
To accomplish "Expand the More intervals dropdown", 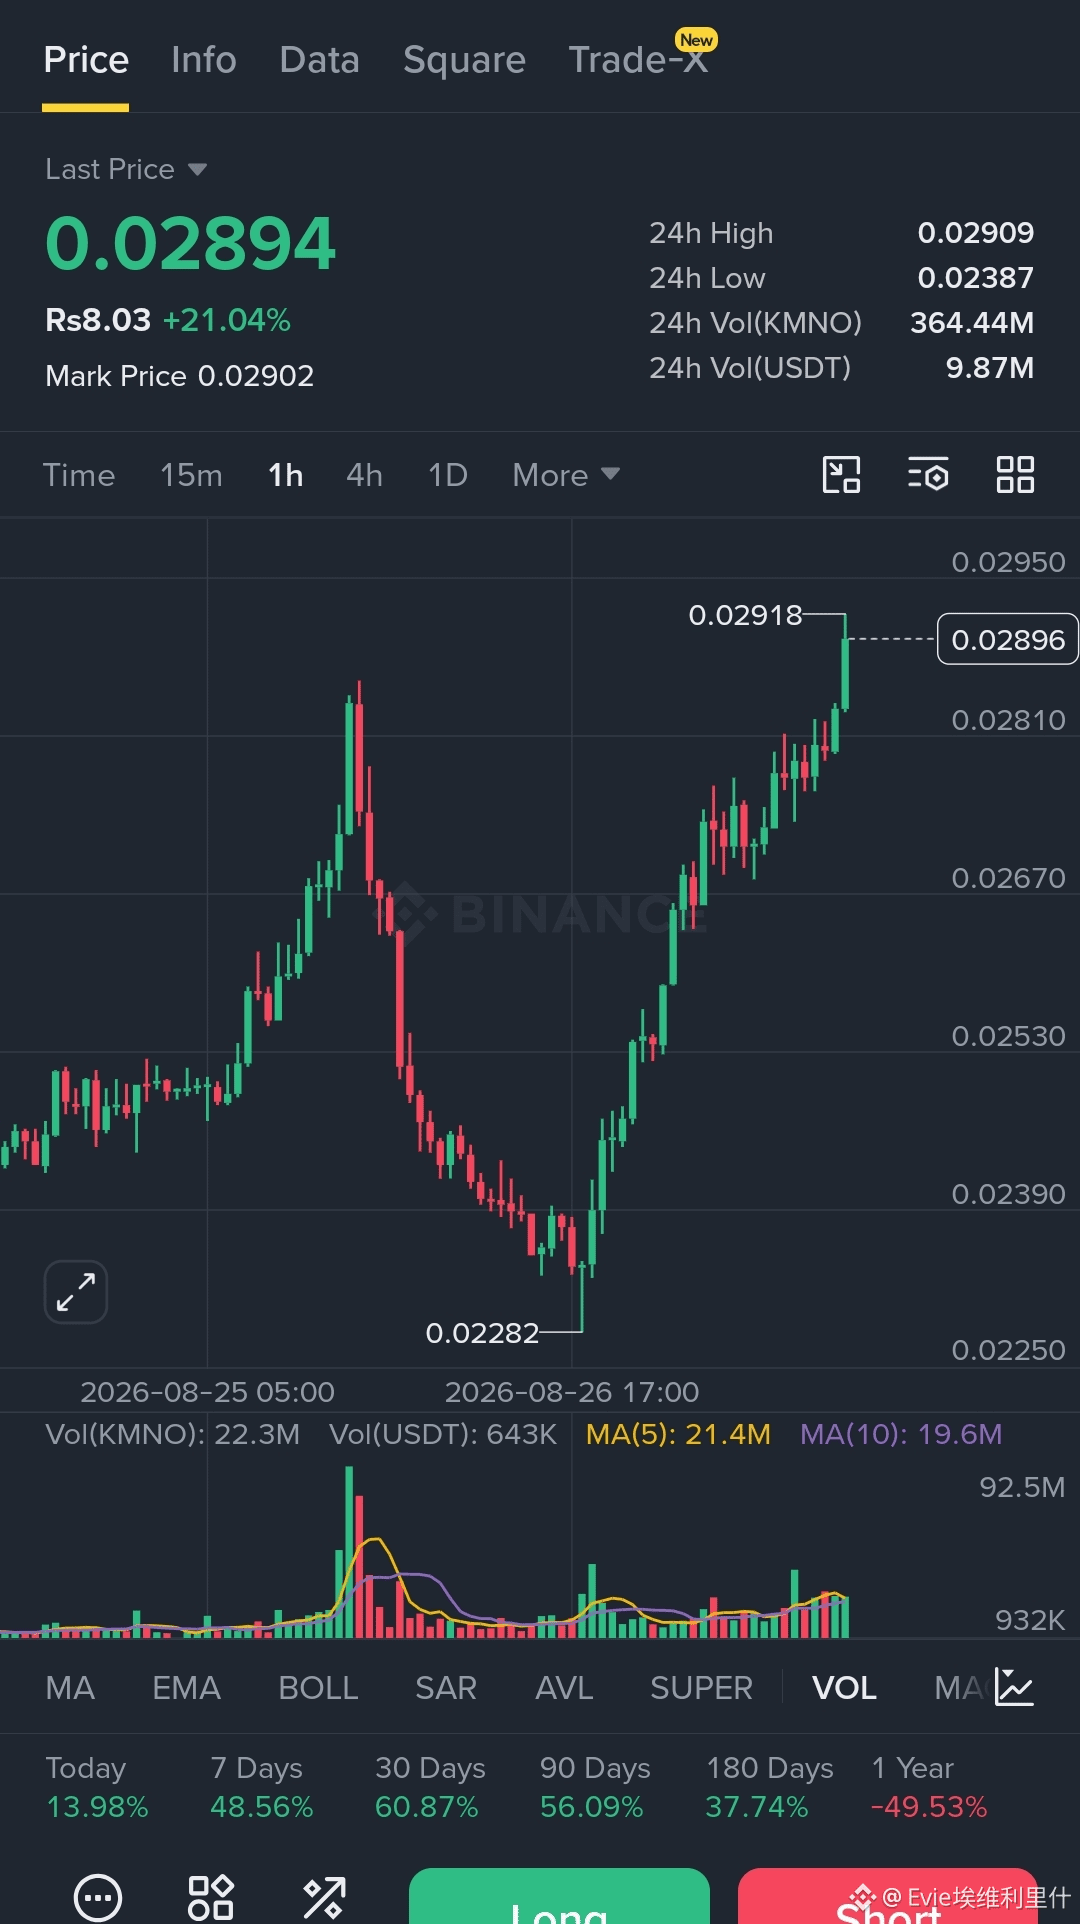I will point(566,475).
